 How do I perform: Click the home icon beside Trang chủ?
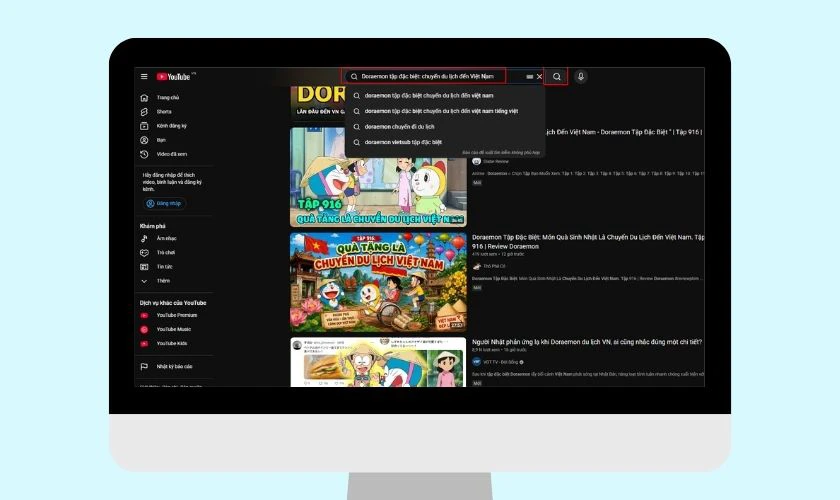144,98
